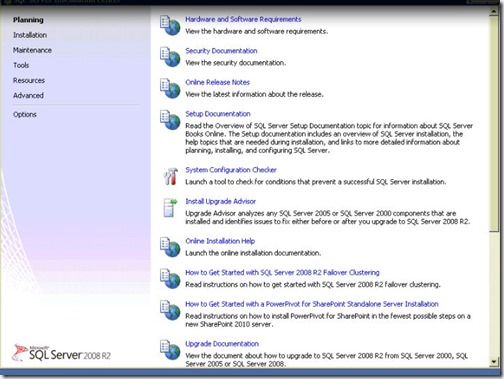Viewport: 504px width, 379px height.
Task: Click the System Configuration Checker tools icon
Action: click(x=171, y=176)
